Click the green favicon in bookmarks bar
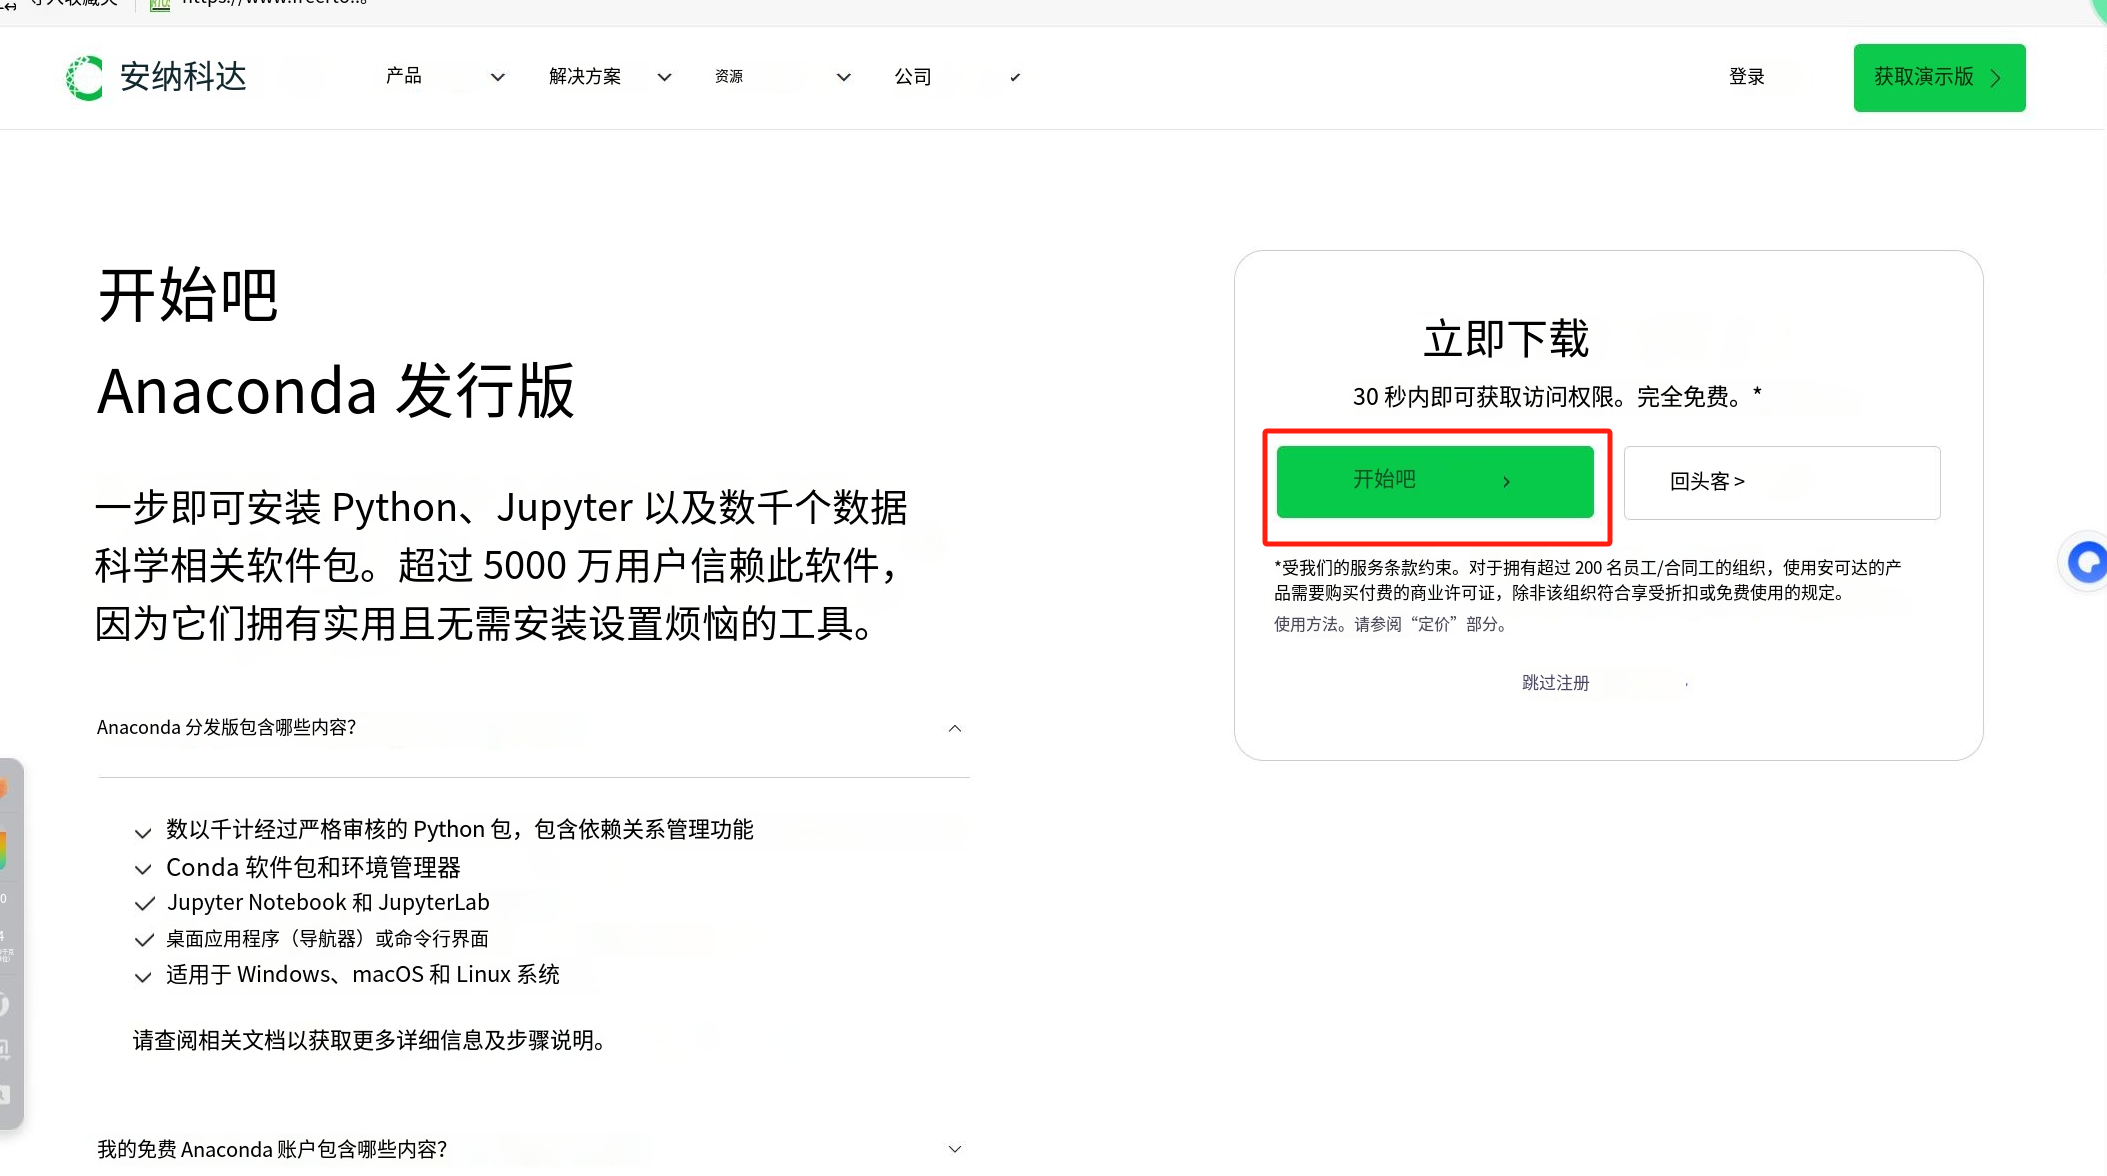Viewport: 2107px width, 1176px height. click(x=160, y=4)
